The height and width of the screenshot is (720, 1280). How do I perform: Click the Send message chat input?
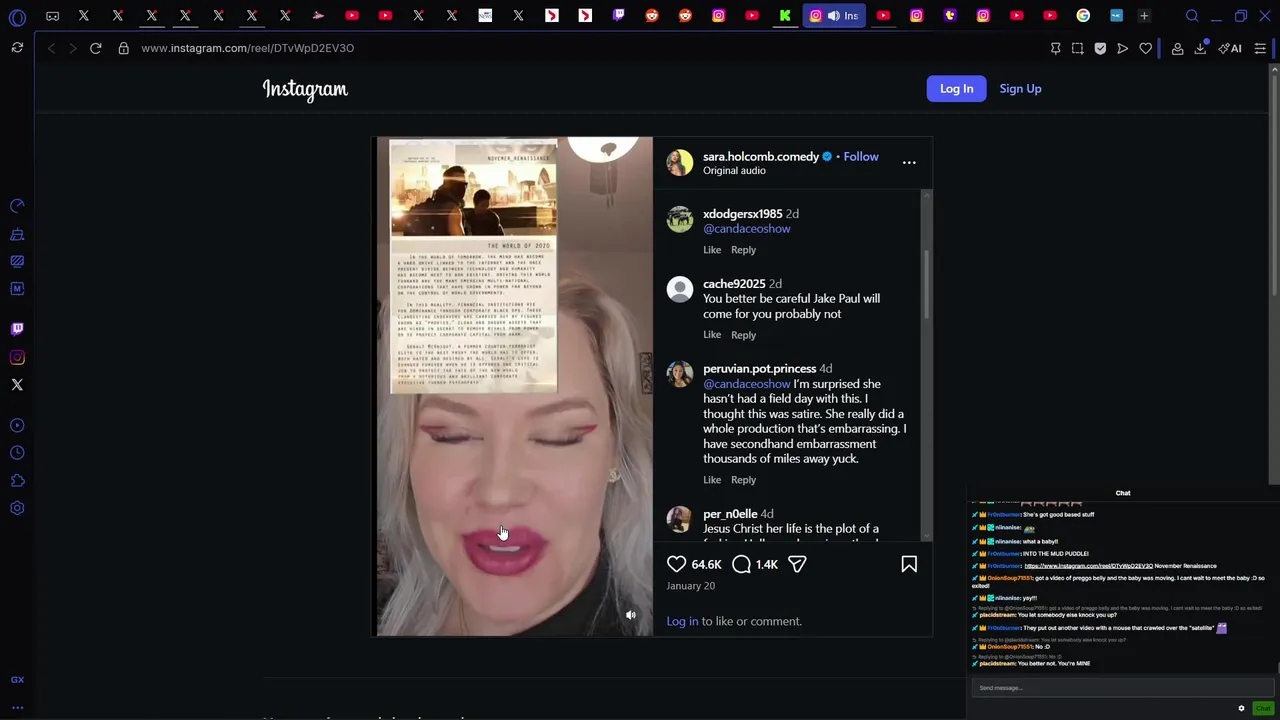[1122, 688]
